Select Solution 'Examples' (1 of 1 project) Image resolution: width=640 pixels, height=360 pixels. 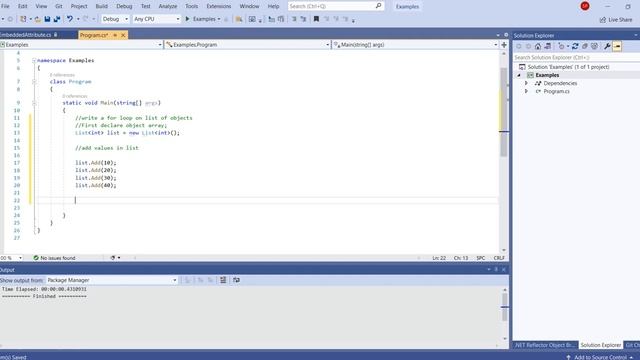[568, 67]
